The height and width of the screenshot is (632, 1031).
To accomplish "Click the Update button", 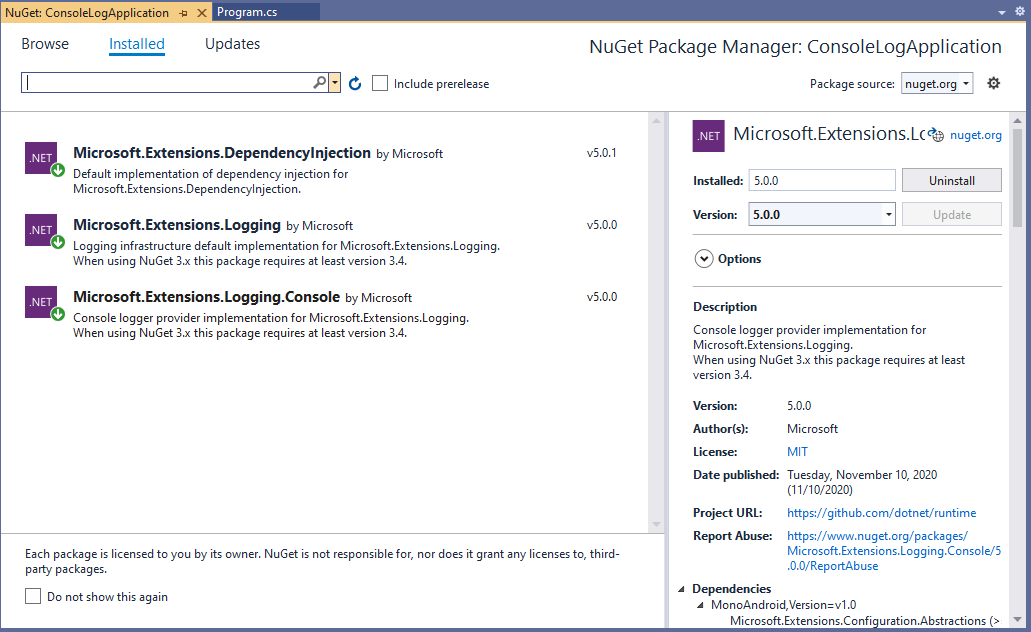I will coord(951,214).
